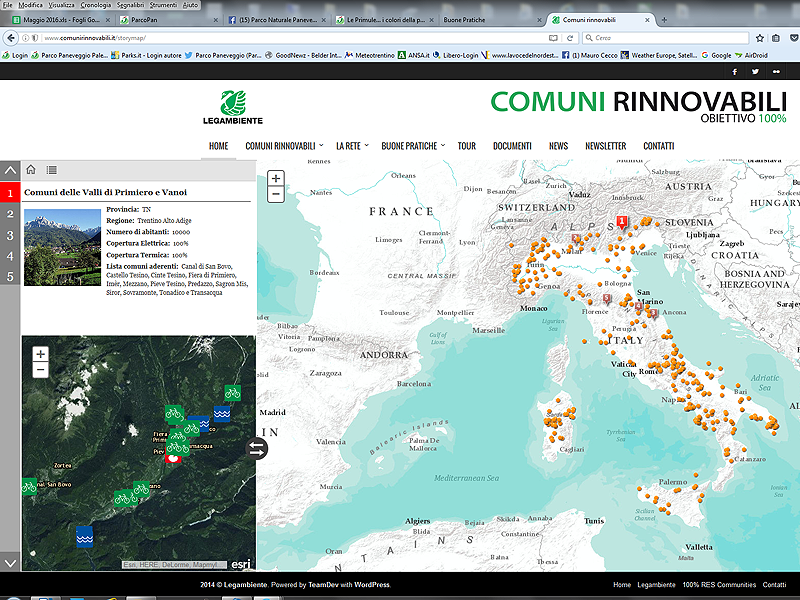Screen dimensions: 800x600
Task: Toggle the panel swap arrows button
Action: coord(257,448)
